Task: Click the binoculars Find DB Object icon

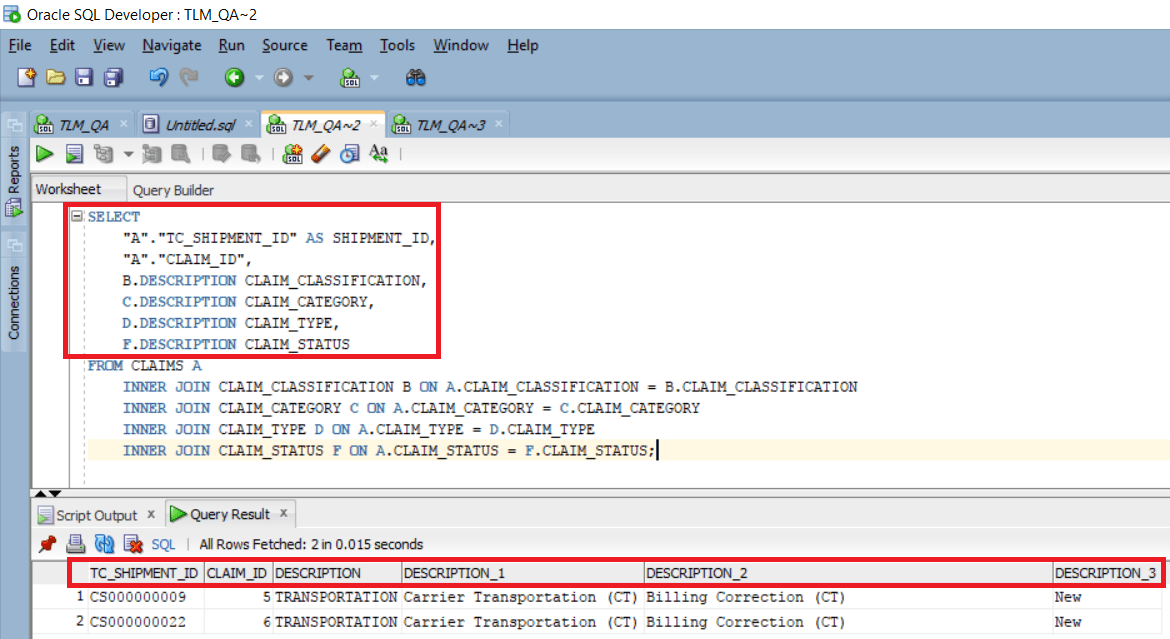Action: (x=416, y=77)
